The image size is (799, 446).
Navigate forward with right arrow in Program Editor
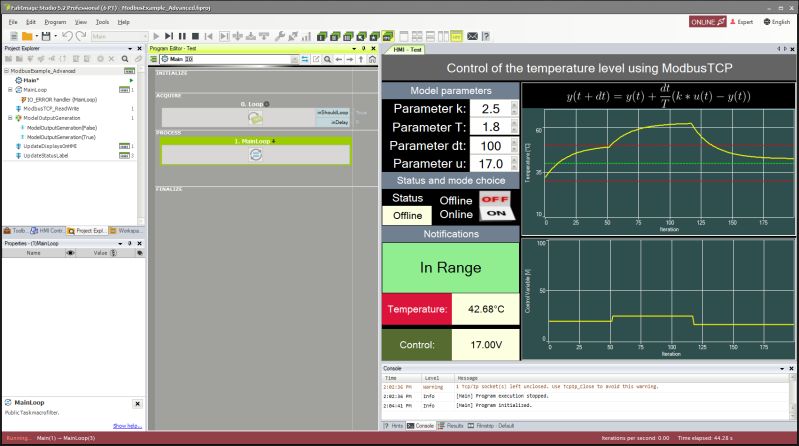click(x=350, y=59)
